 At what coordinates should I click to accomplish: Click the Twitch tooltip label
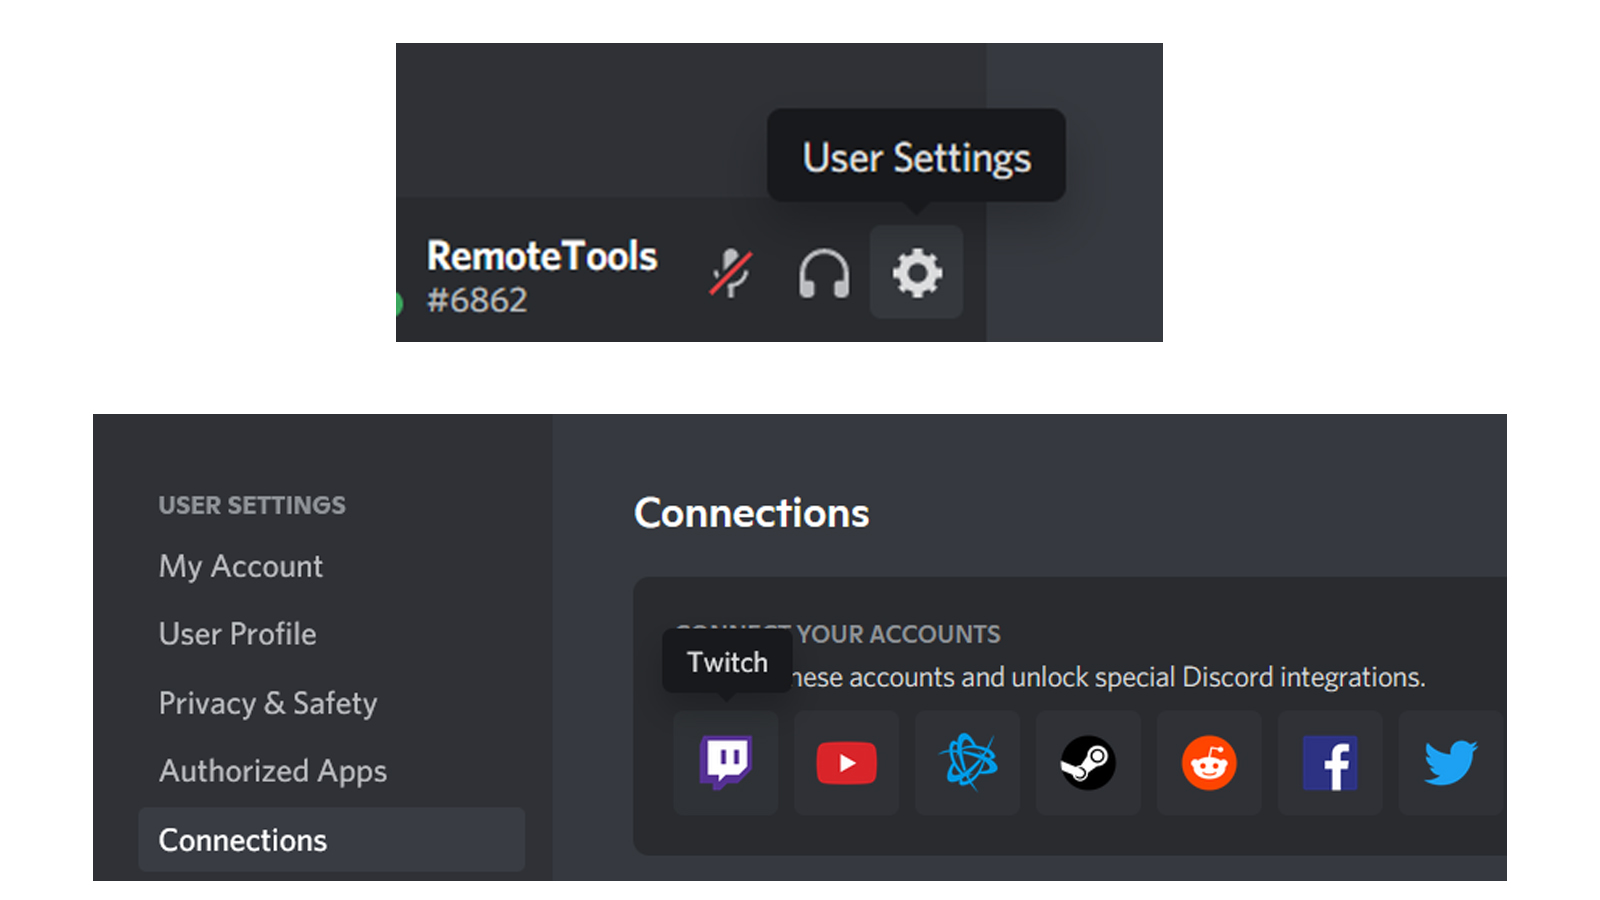tap(727, 662)
